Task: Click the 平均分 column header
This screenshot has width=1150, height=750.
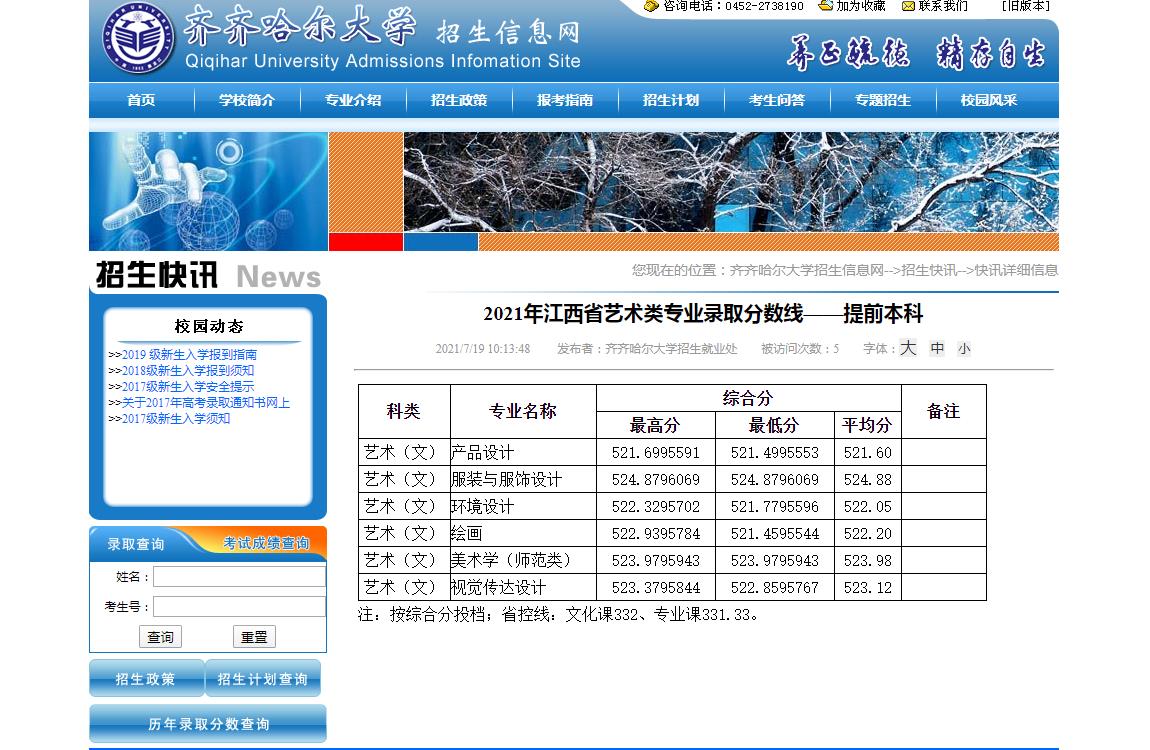Action: (868, 425)
